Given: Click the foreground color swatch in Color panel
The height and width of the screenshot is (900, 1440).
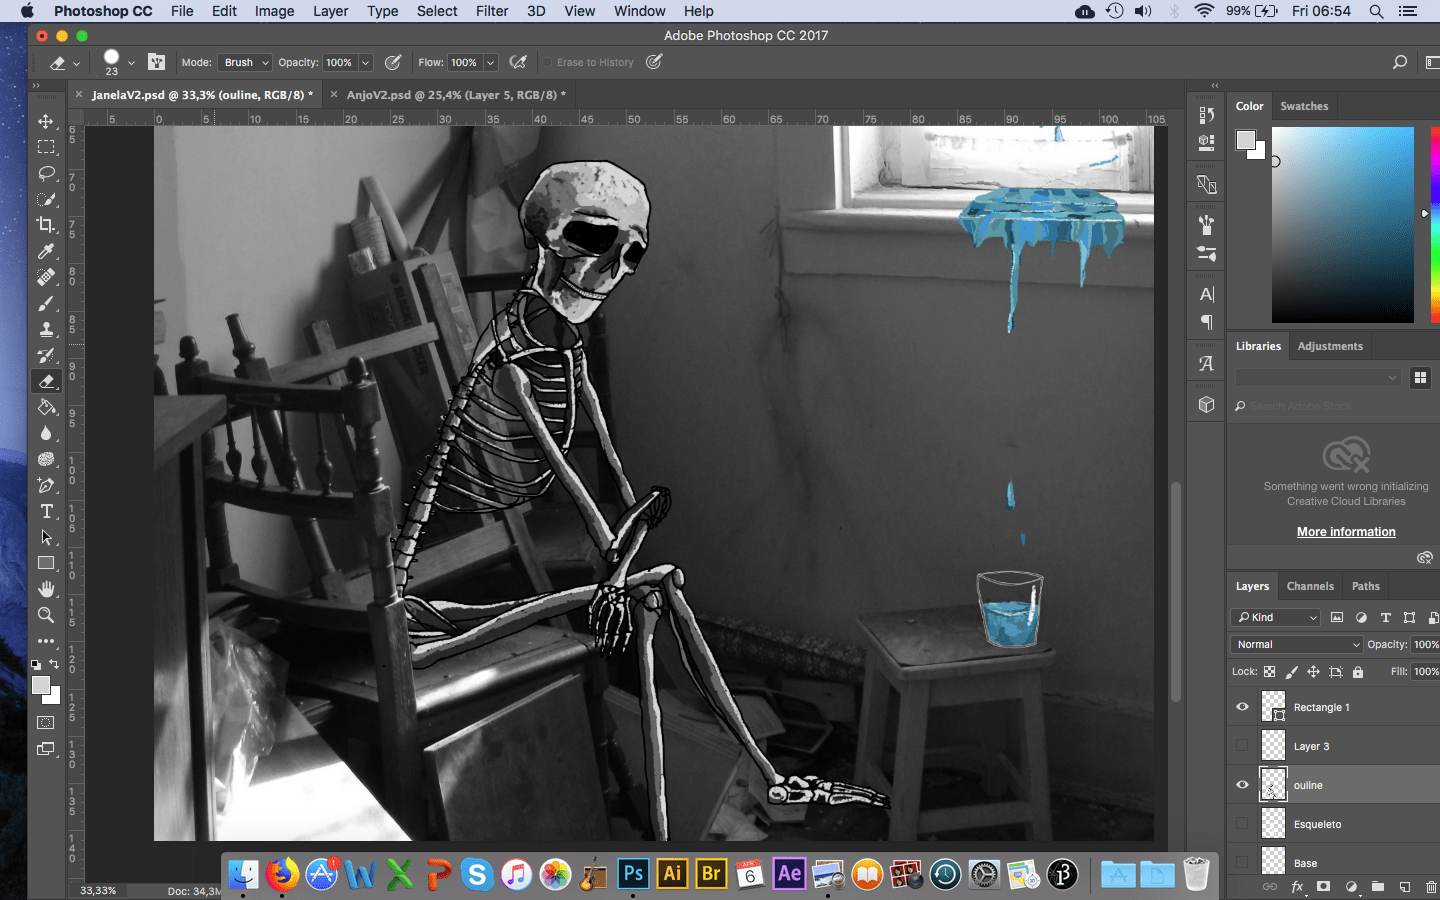Looking at the screenshot, I should click(1245, 140).
